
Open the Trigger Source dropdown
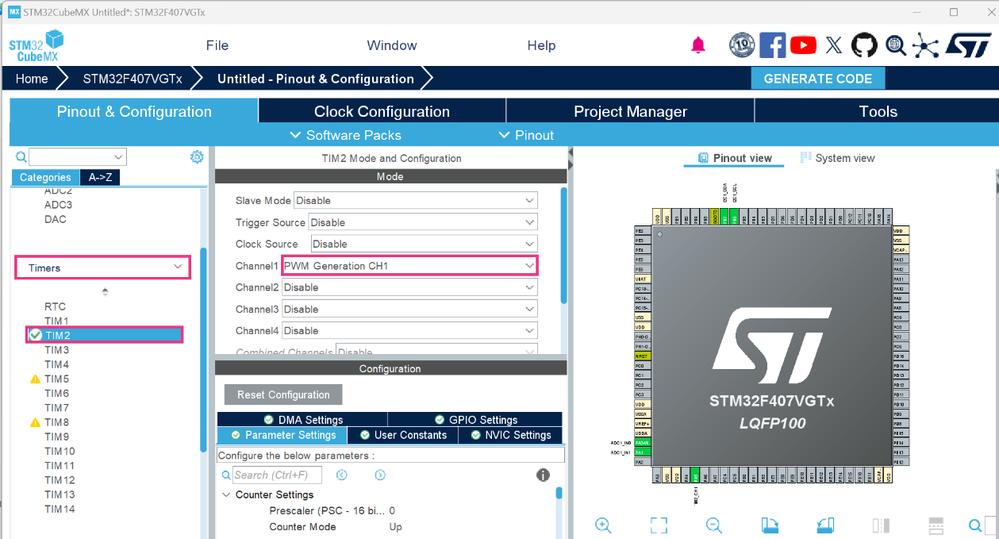[423, 222]
